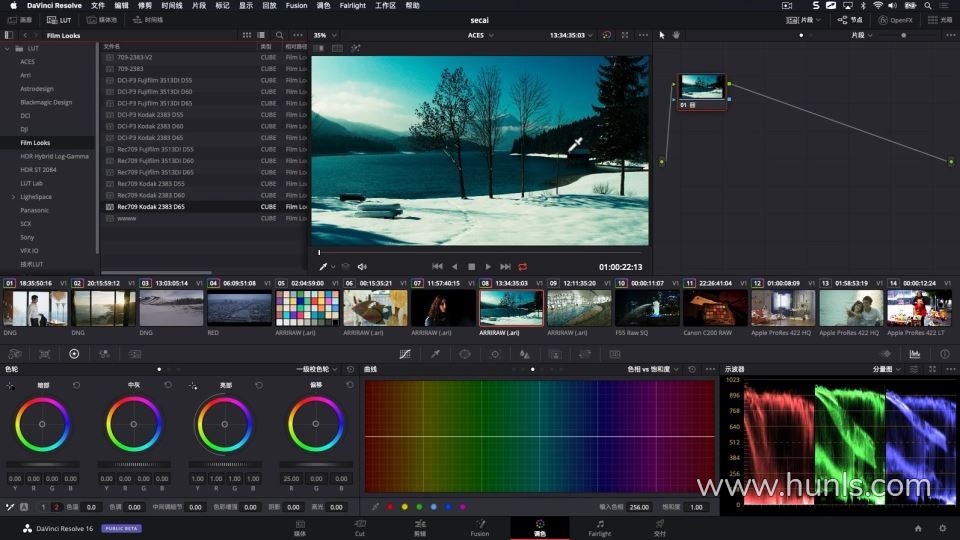Select the Film Looks LUT folder
Viewport: 960px width, 540px height.
pos(35,143)
